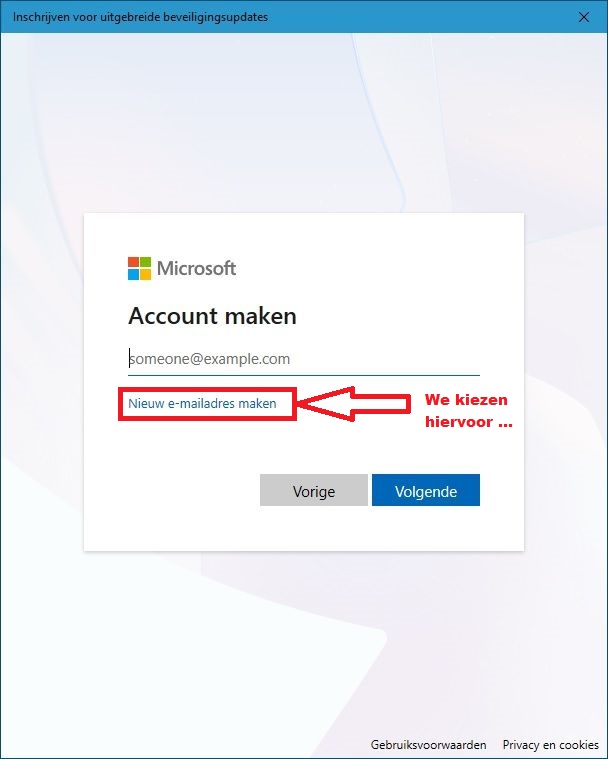
Task: Click the blue square of the Microsoft logo
Action: 133,274
